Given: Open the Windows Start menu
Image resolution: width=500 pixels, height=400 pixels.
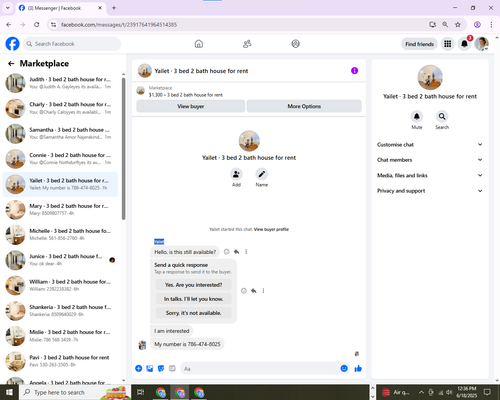Looking at the screenshot, I should coord(9,392).
